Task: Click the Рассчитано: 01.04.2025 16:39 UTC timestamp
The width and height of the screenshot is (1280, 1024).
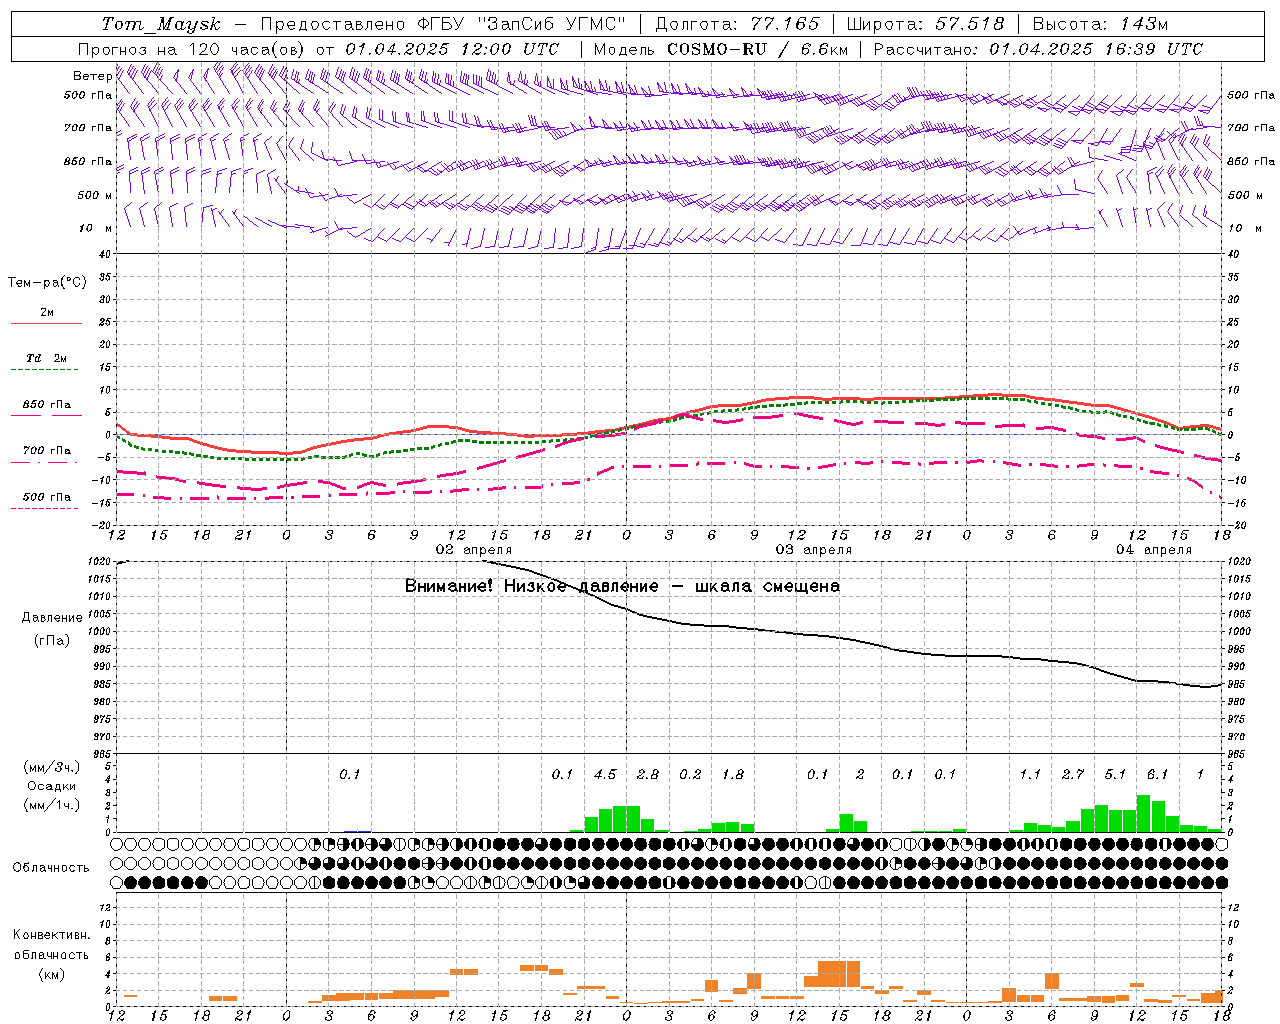Action: (1038, 49)
